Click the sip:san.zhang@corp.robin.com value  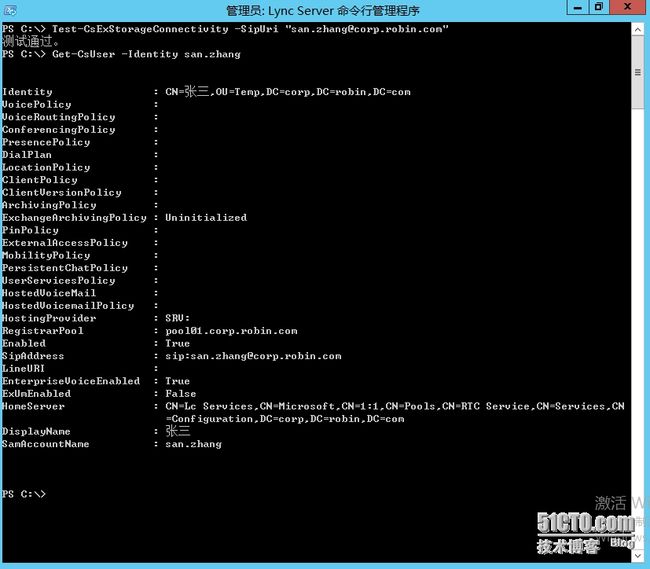click(x=253, y=356)
